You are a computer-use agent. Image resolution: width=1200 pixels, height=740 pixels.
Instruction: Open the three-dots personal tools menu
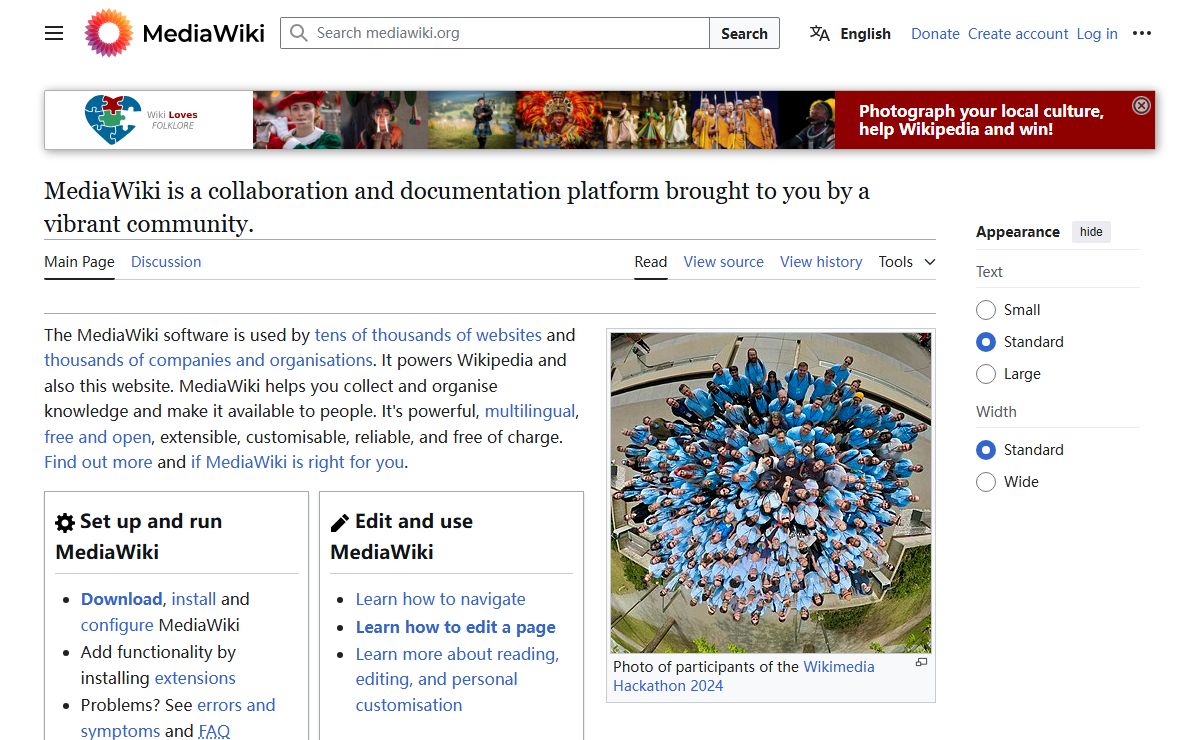click(x=1142, y=33)
